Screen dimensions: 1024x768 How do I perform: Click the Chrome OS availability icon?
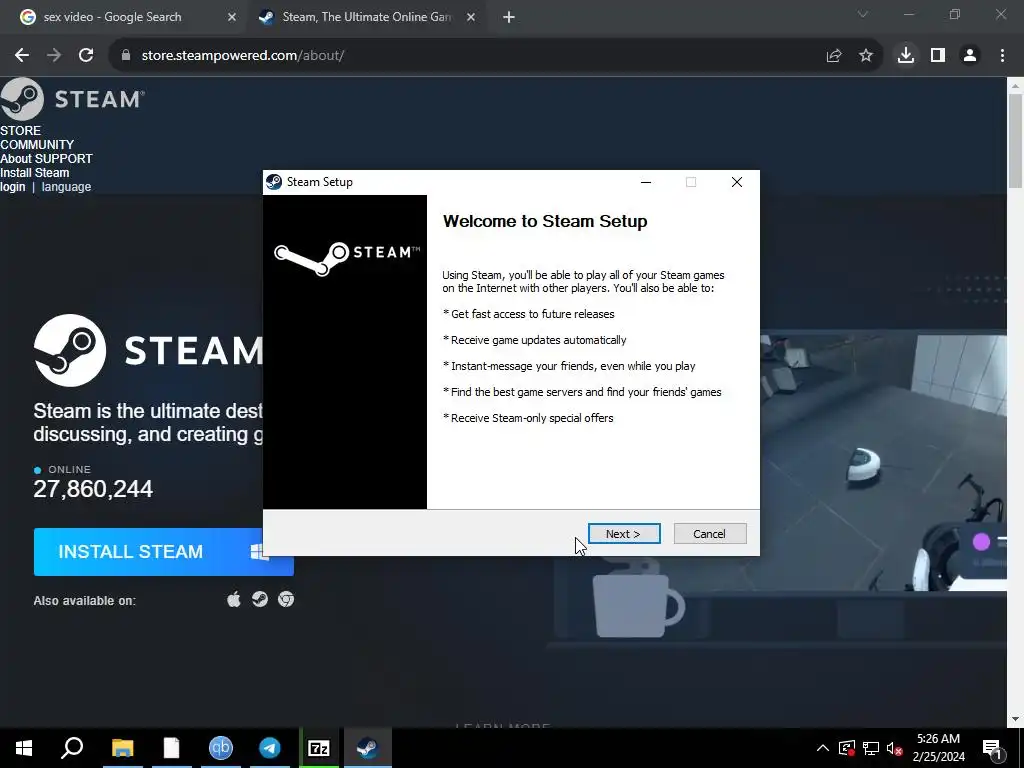[286, 600]
